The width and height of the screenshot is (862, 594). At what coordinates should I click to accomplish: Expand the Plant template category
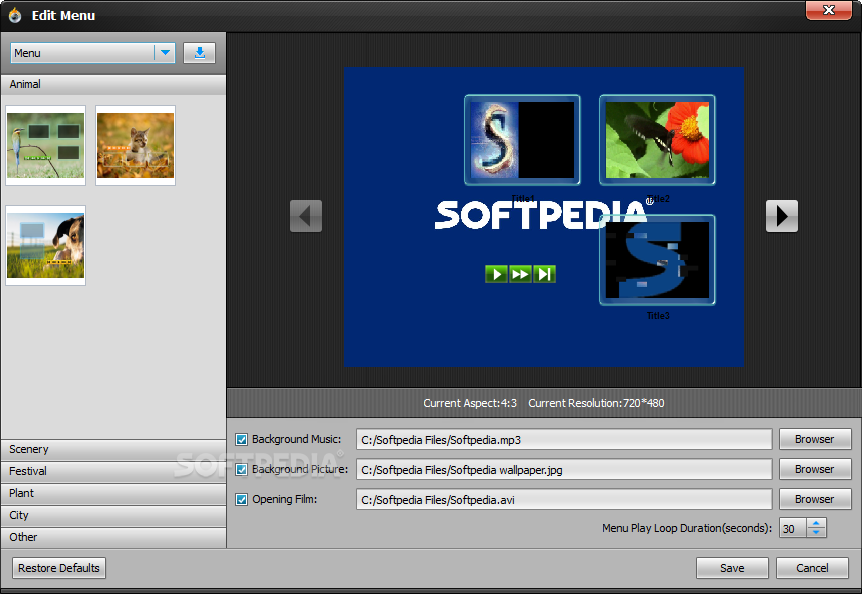[x=113, y=493]
